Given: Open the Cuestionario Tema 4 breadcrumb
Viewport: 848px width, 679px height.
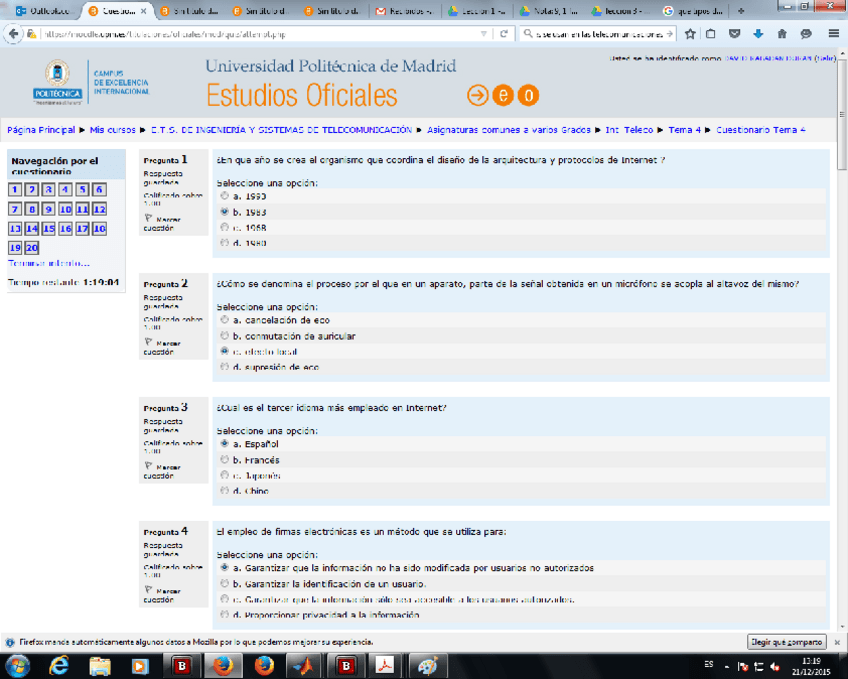Looking at the screenshot, I should pyautogui.click(x=760, y=130).
